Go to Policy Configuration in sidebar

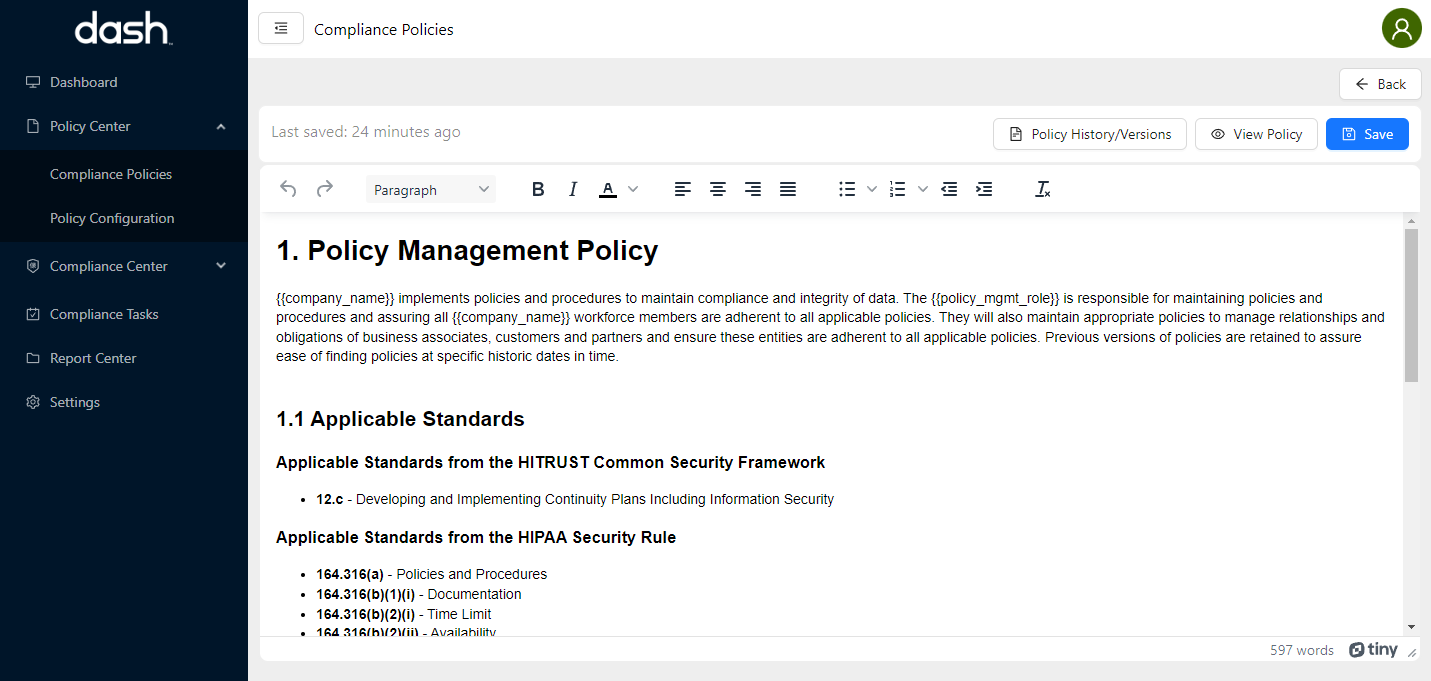click(112, 218)
